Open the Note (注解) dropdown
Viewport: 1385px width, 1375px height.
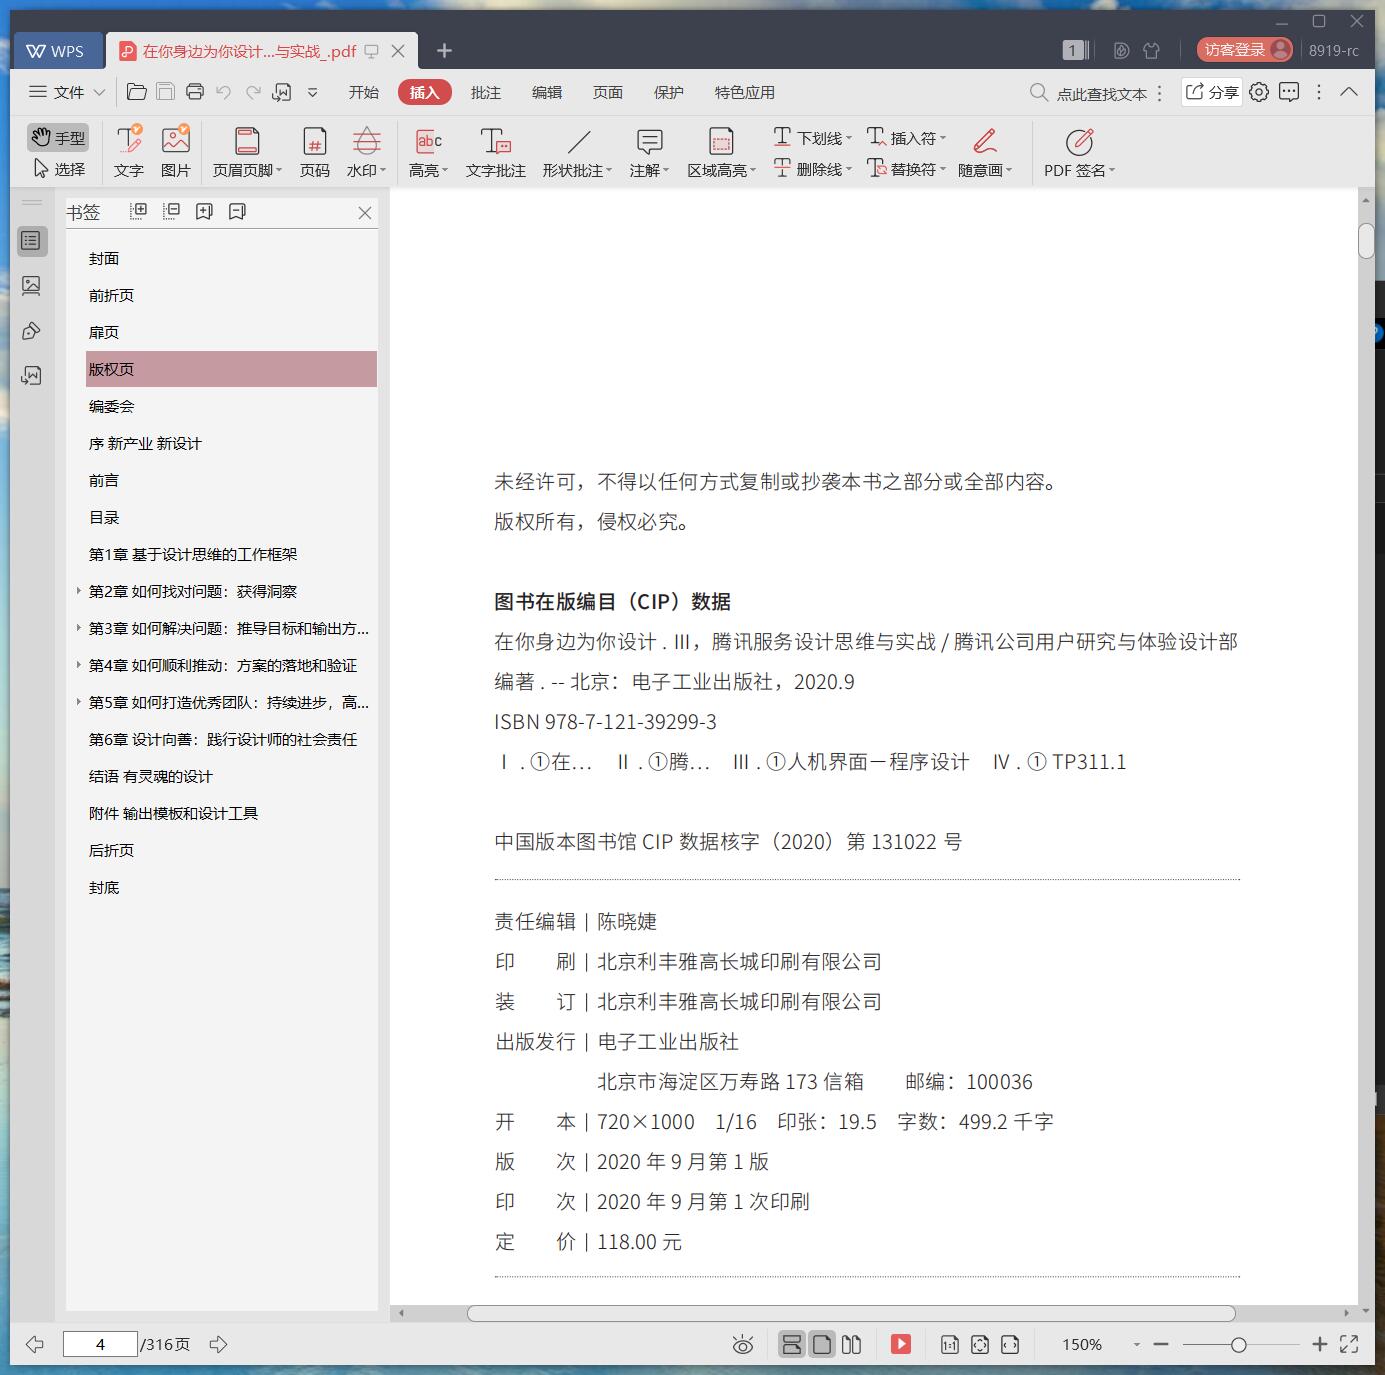point(649,152)
